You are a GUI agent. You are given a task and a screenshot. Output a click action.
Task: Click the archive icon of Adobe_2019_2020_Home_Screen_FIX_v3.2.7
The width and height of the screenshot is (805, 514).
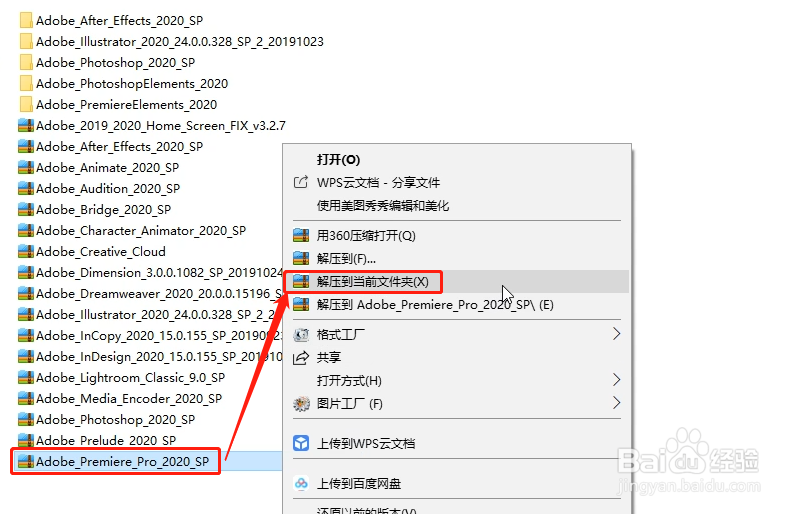[26, 126]
